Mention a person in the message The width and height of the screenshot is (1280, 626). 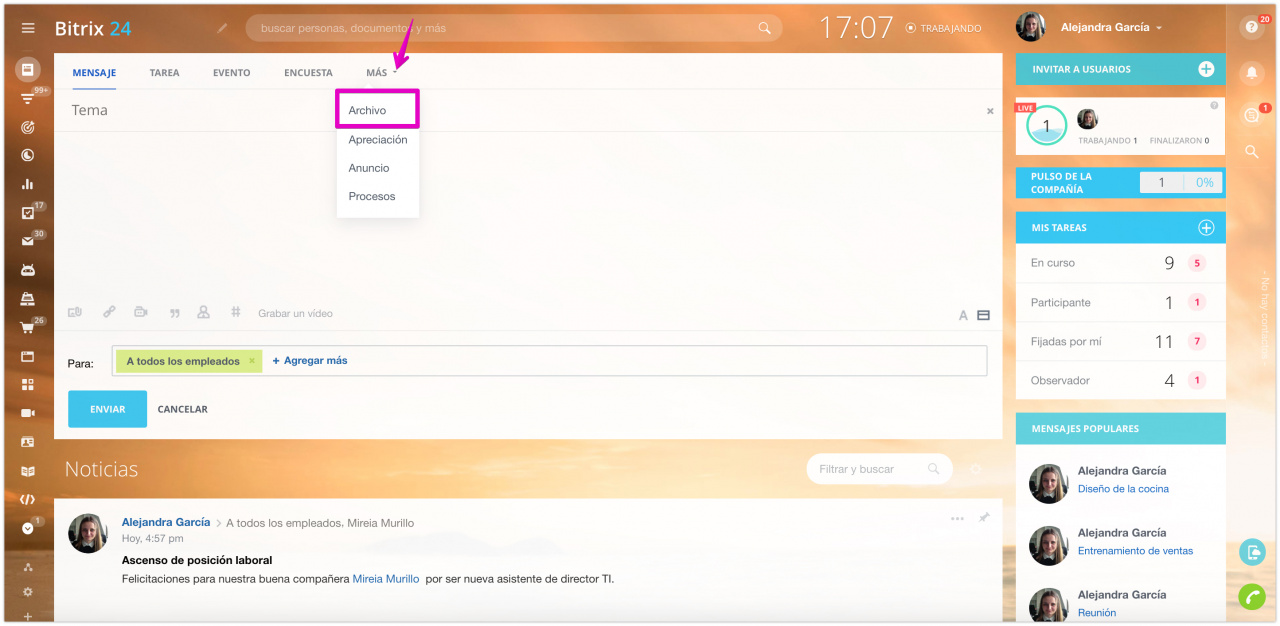[x=204, y=312]
